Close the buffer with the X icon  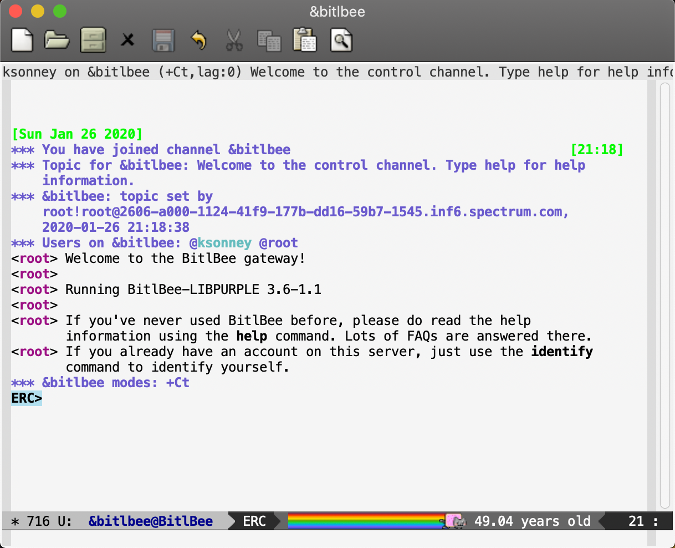point(127,40)
